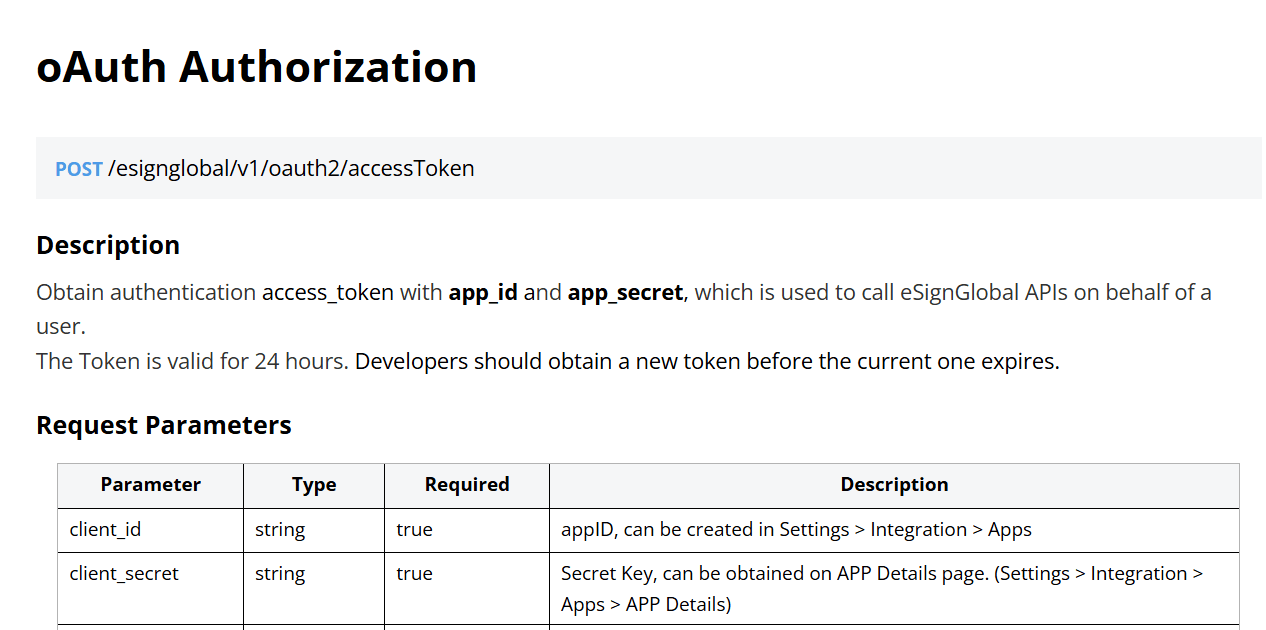The width and height of the screenshot is (1266, 630).
Task: Click the blue POST method label
Action: pyautogui.click(x=78, y=169)
